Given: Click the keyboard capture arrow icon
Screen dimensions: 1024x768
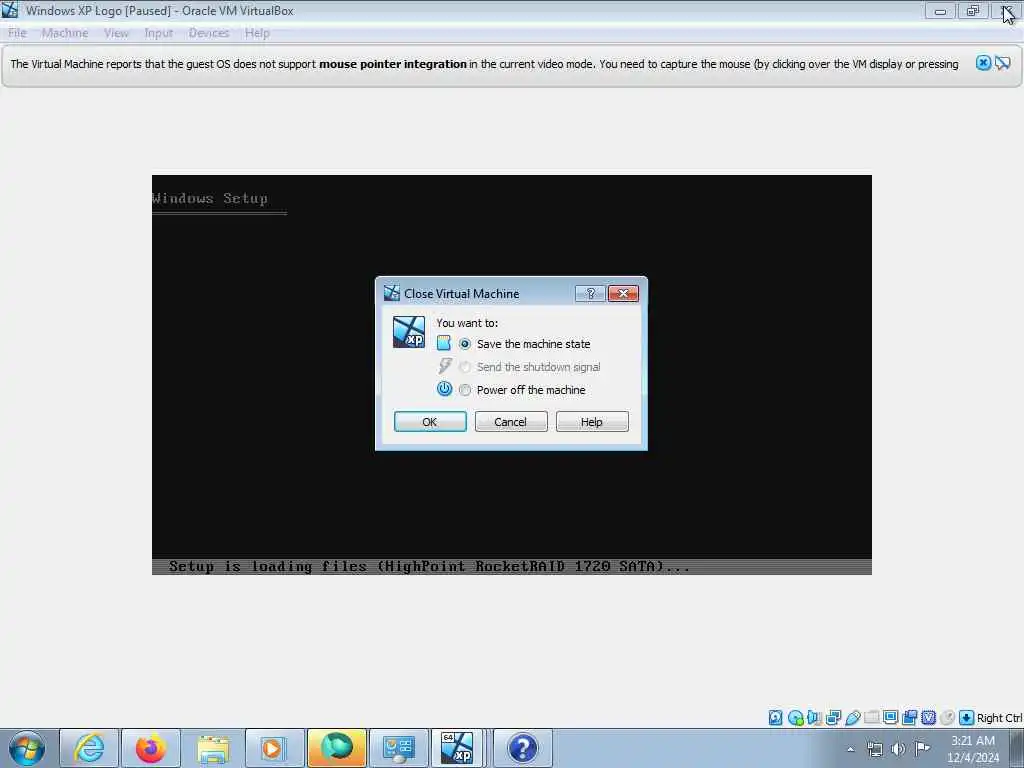Looking at the screenshot, I should click(966, 718).
